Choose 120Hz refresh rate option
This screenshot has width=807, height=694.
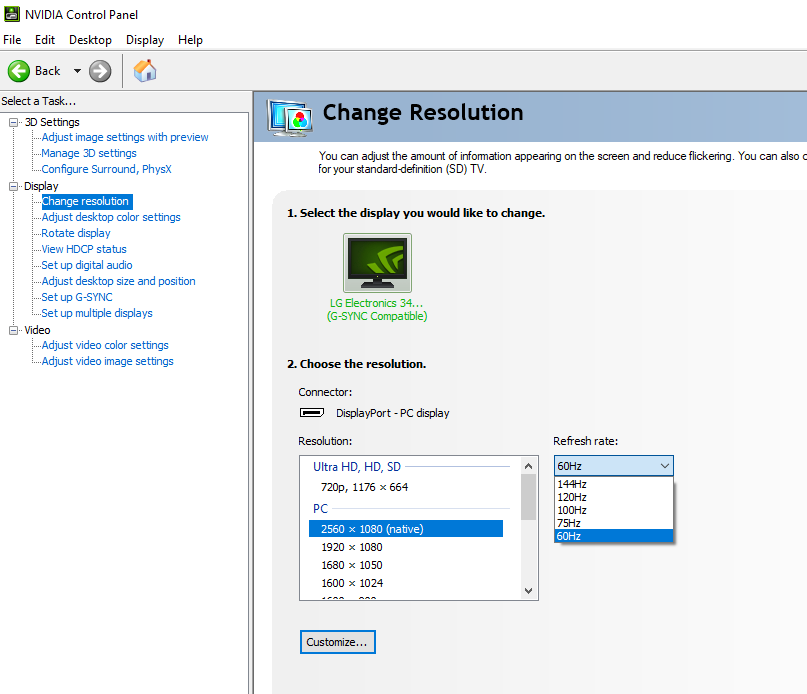[x=613, y=497]
